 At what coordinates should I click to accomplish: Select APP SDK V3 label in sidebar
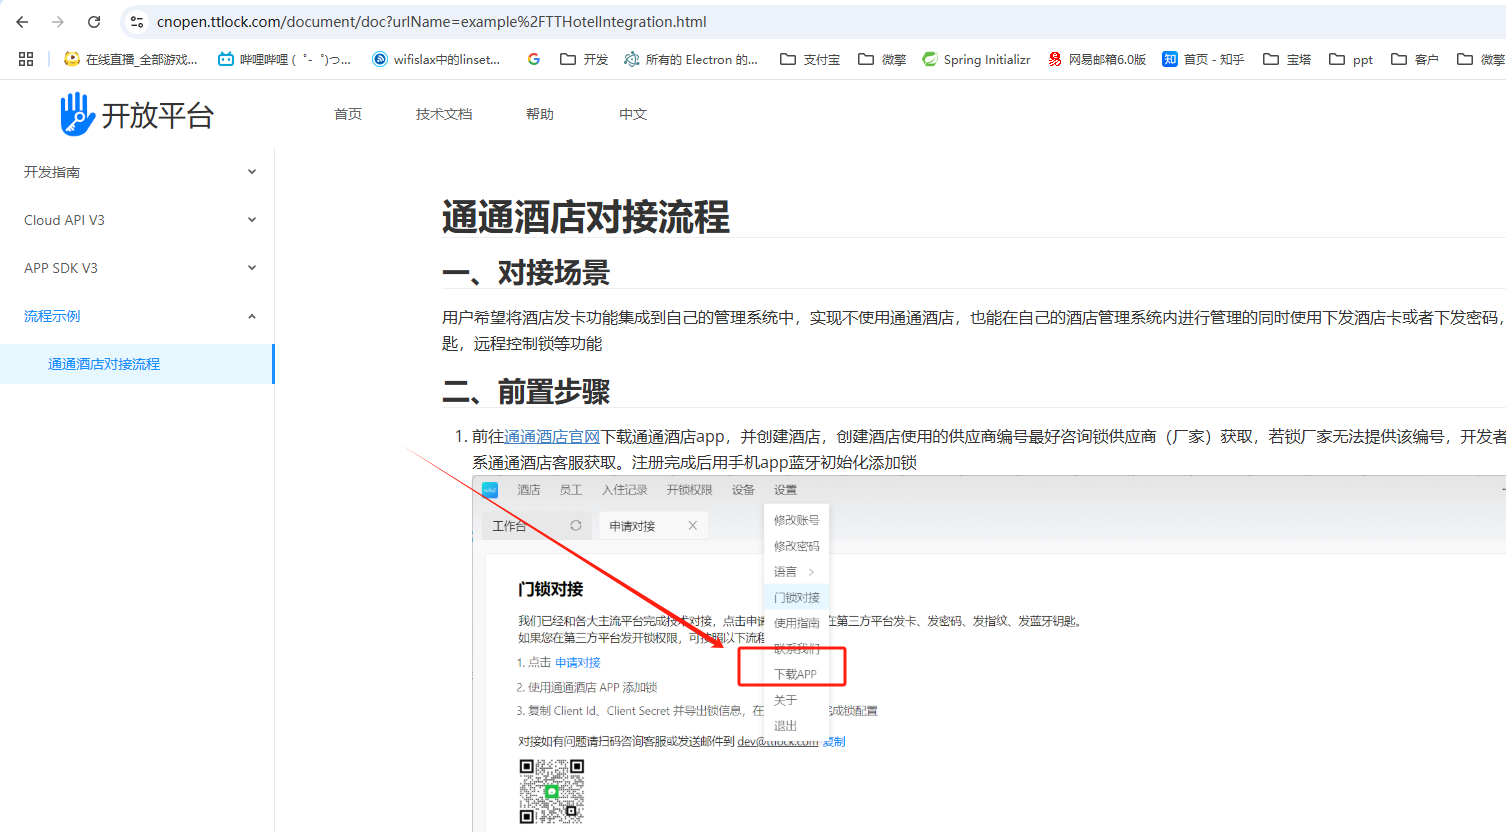coord(61,268)
